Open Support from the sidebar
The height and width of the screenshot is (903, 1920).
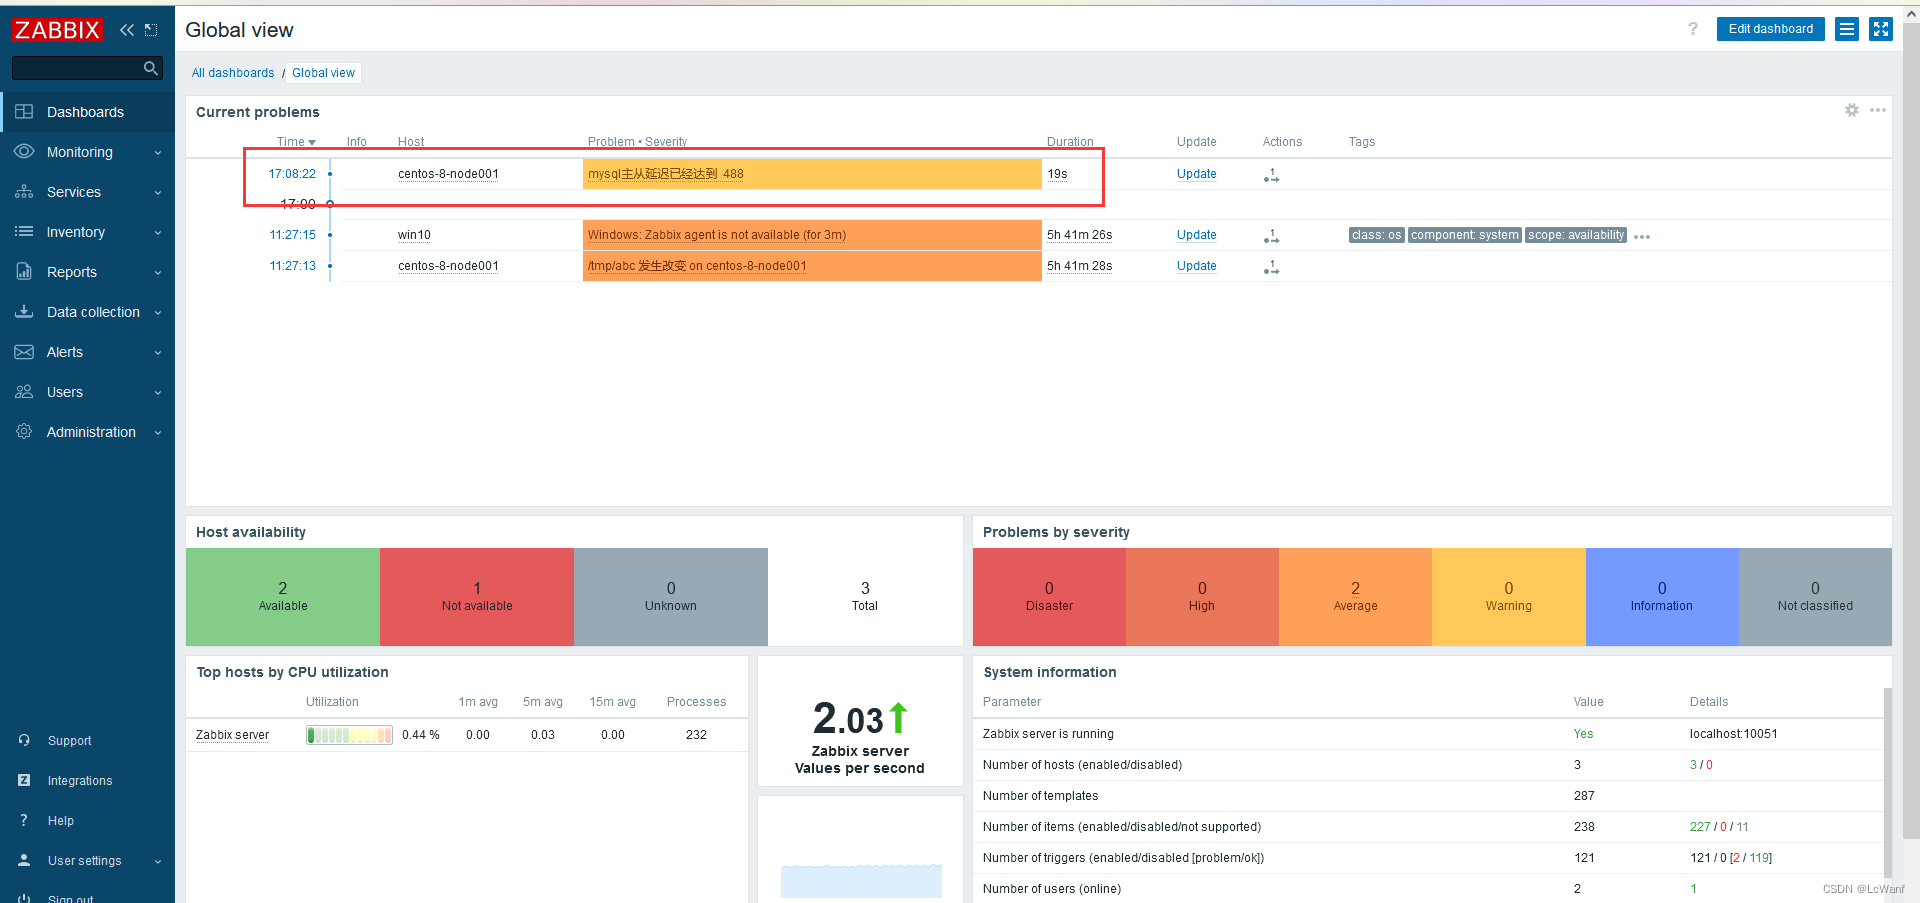(x=69, y=741)
